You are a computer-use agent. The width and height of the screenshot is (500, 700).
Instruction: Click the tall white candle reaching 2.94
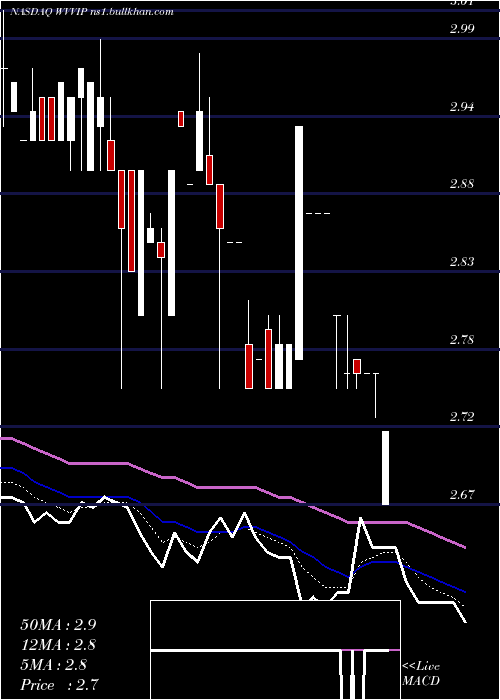pyautogui.click(x=299, y=243)
